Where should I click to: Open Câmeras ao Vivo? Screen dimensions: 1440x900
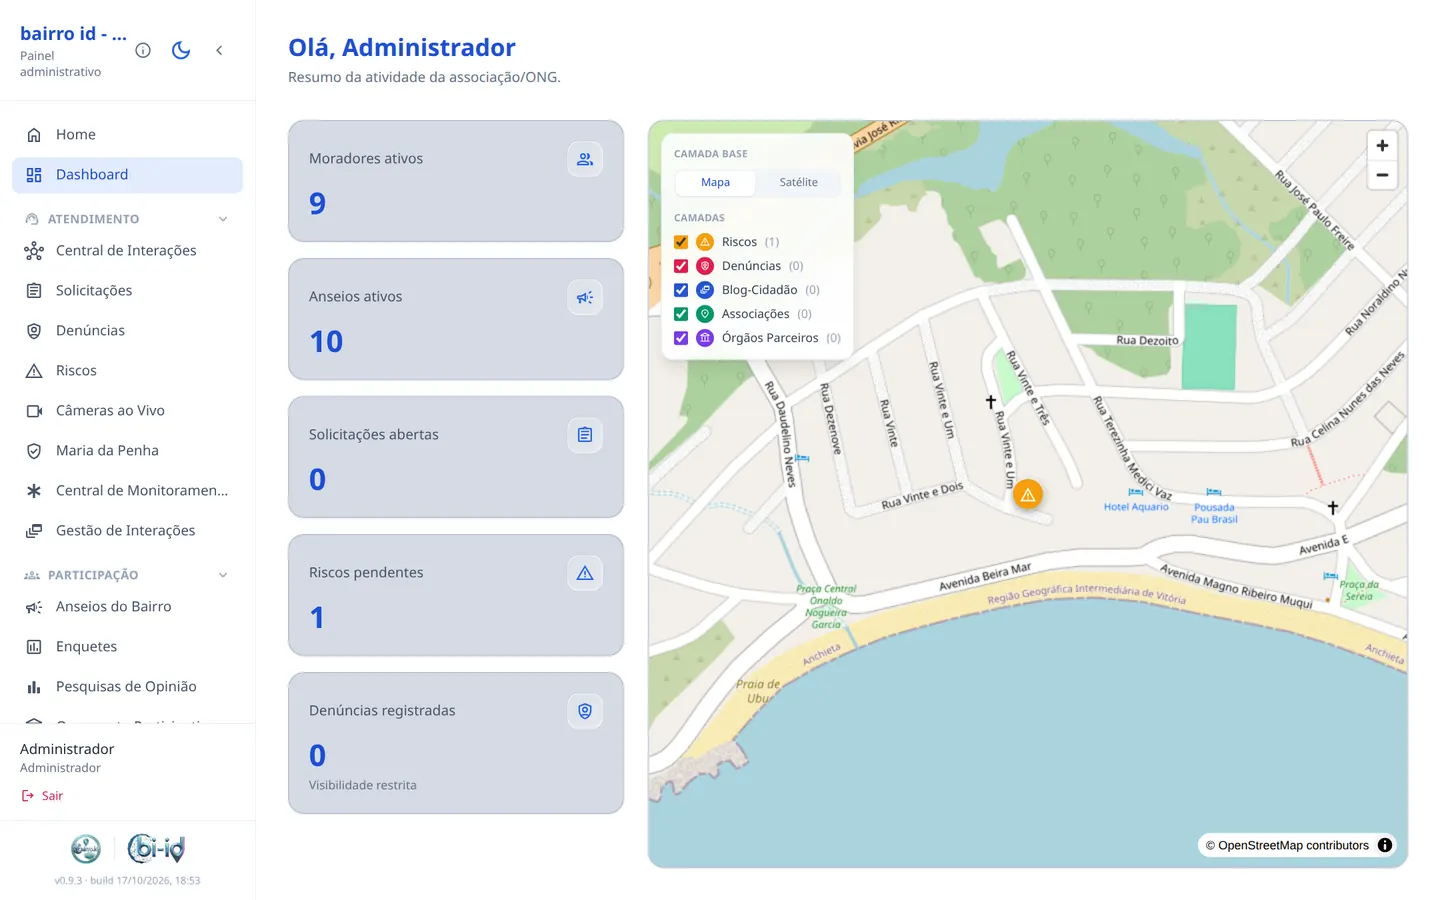coord(127,410)
